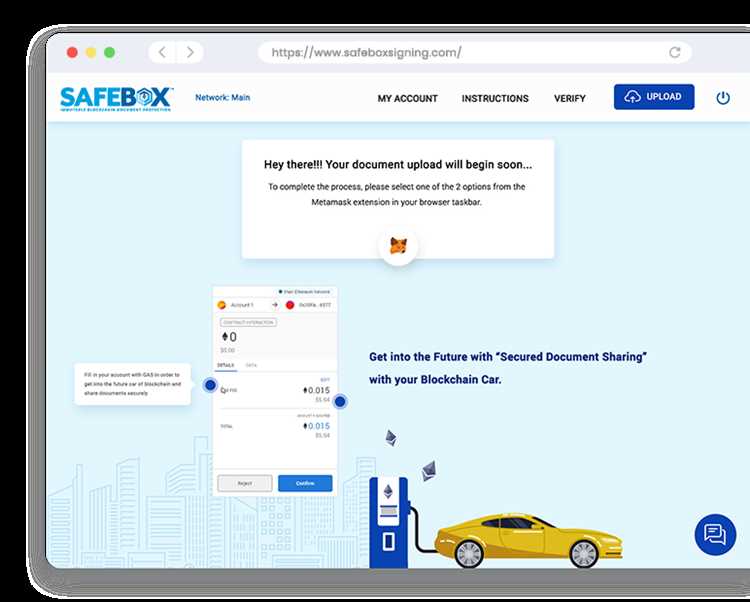The width and height of the screenshot is (750, 602).
Task: Open the chat bubble widget
Action: (715, 534)
